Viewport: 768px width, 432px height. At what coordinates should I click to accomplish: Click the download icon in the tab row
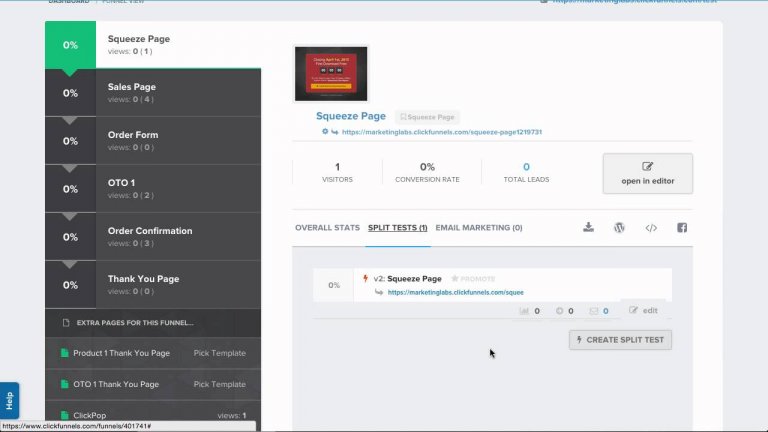point(588,227)
